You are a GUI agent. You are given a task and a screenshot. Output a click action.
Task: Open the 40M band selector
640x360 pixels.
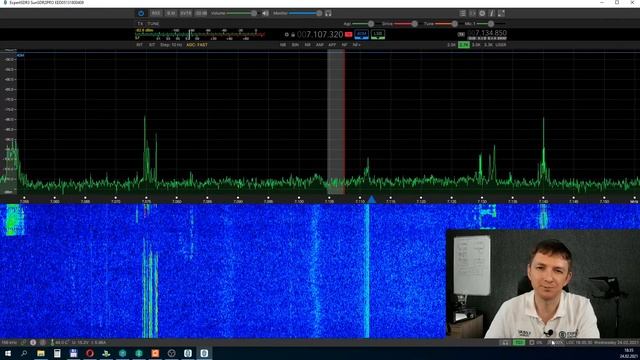coord(362,34)
